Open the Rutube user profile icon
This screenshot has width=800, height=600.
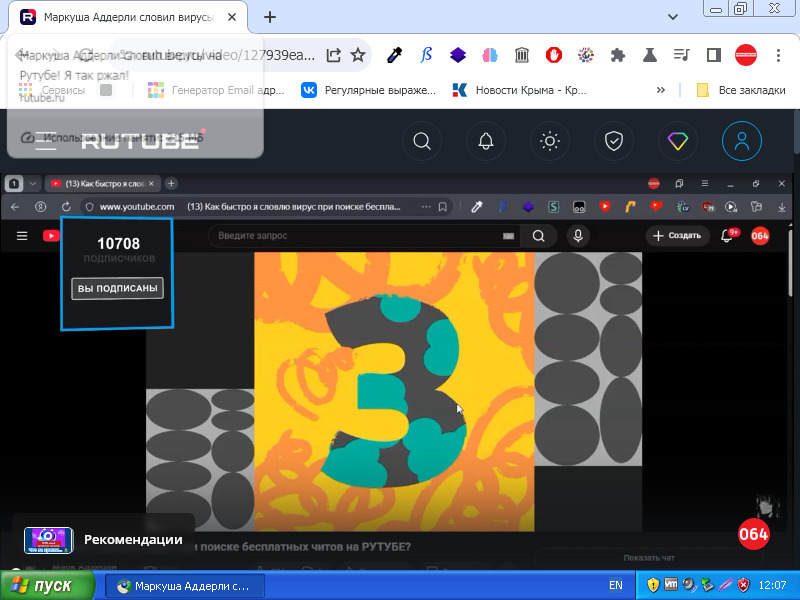click(741, 141)
